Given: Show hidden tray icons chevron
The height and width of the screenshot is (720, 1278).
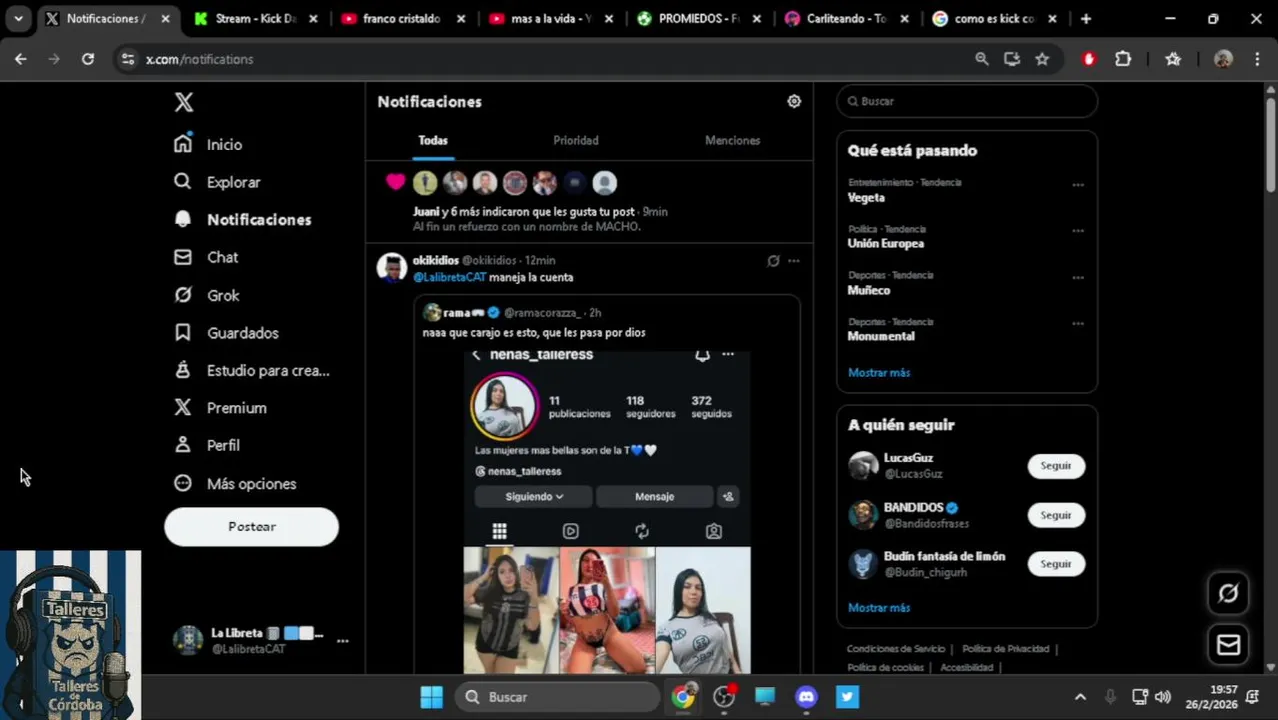Looking at the screenshot, I should [1080, 697].
